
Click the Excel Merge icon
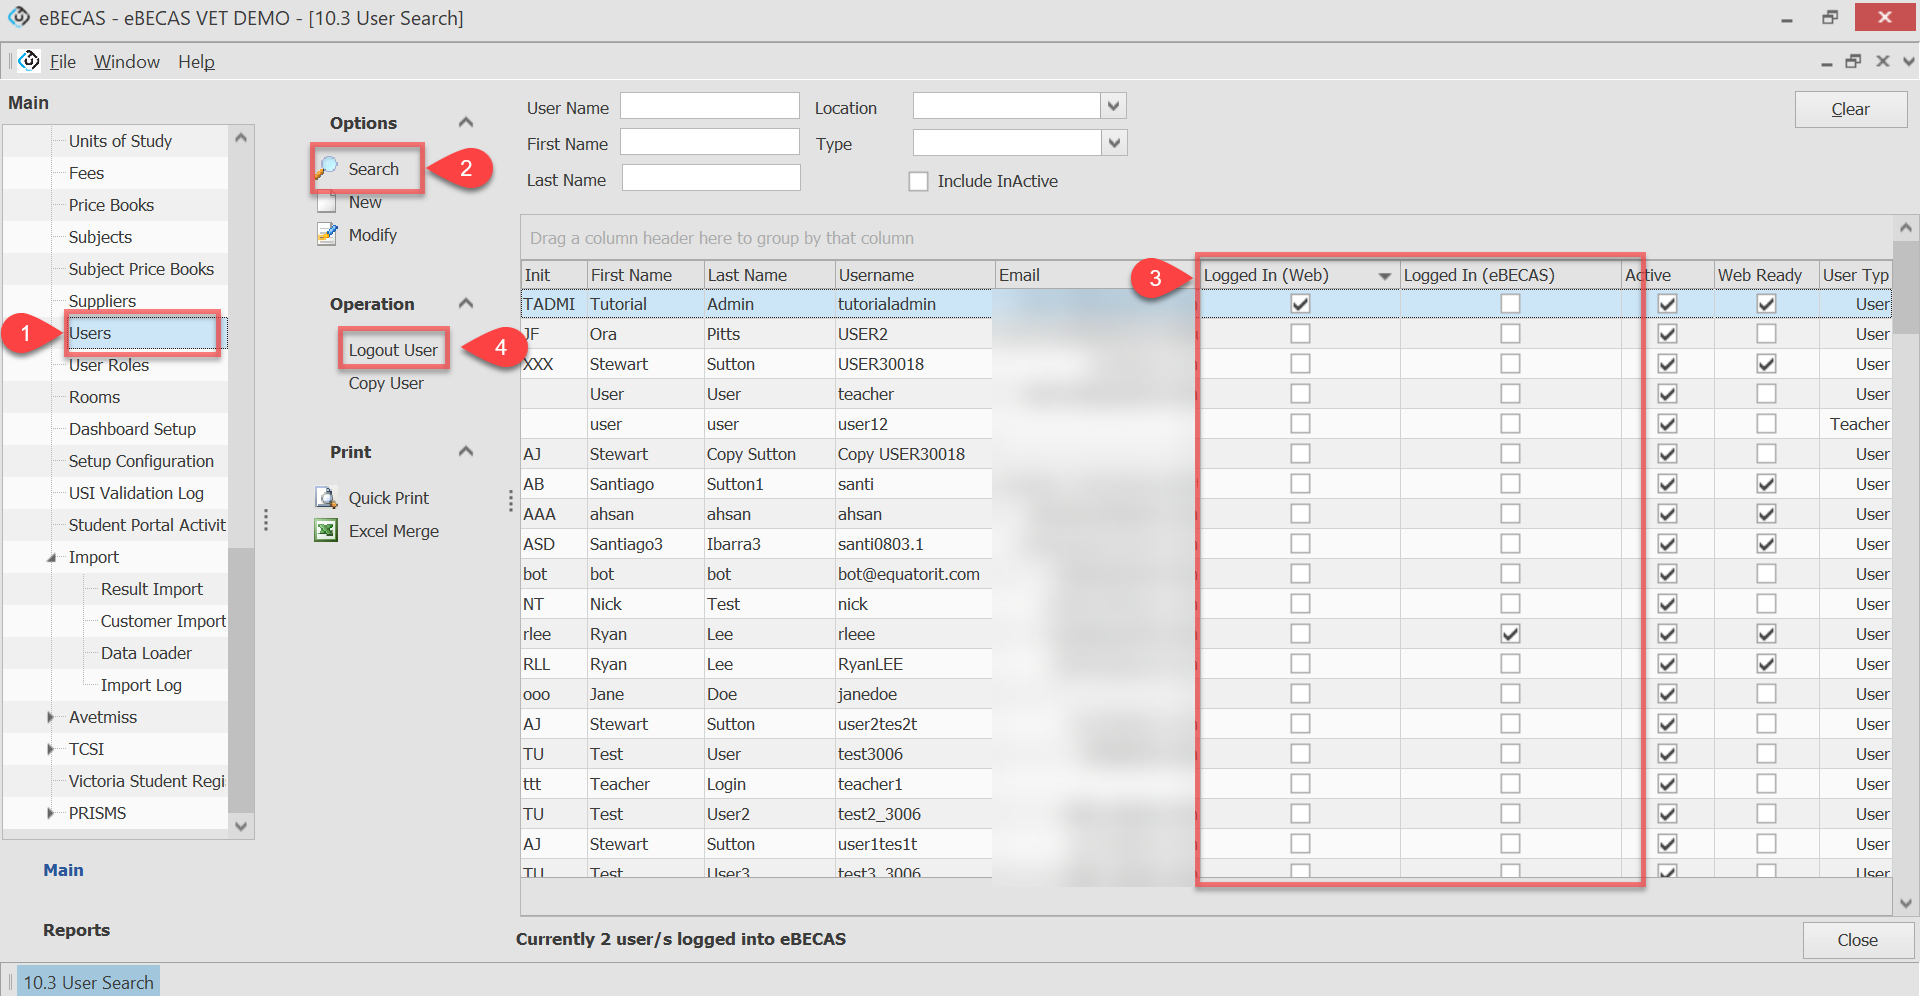tap(326, 531)
